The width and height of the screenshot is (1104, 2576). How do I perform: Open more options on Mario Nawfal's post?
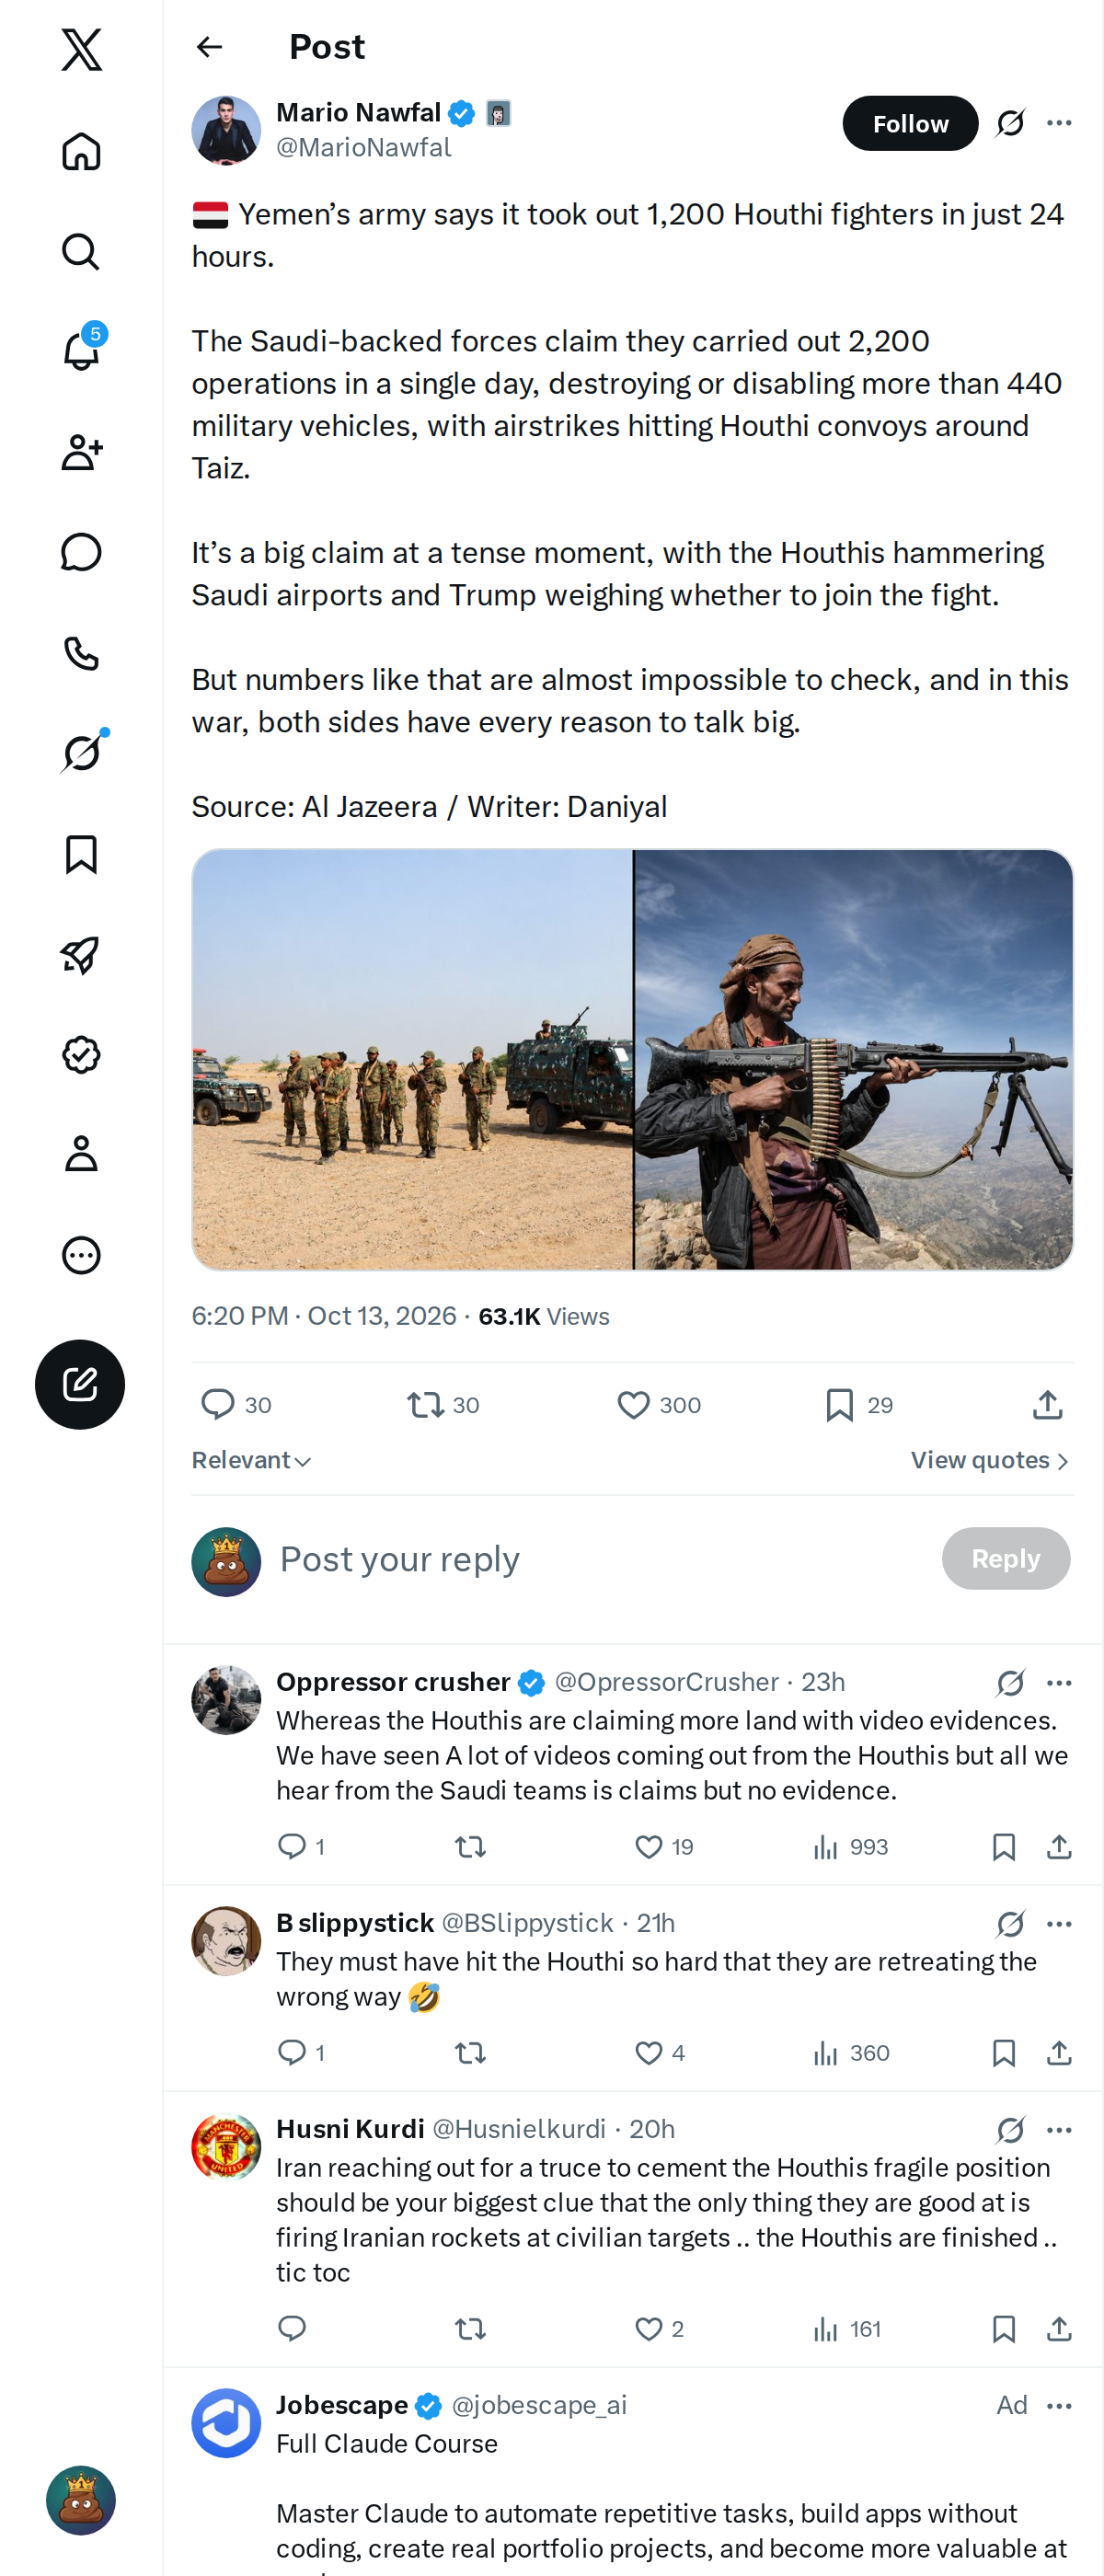[x=1059, y=123]
